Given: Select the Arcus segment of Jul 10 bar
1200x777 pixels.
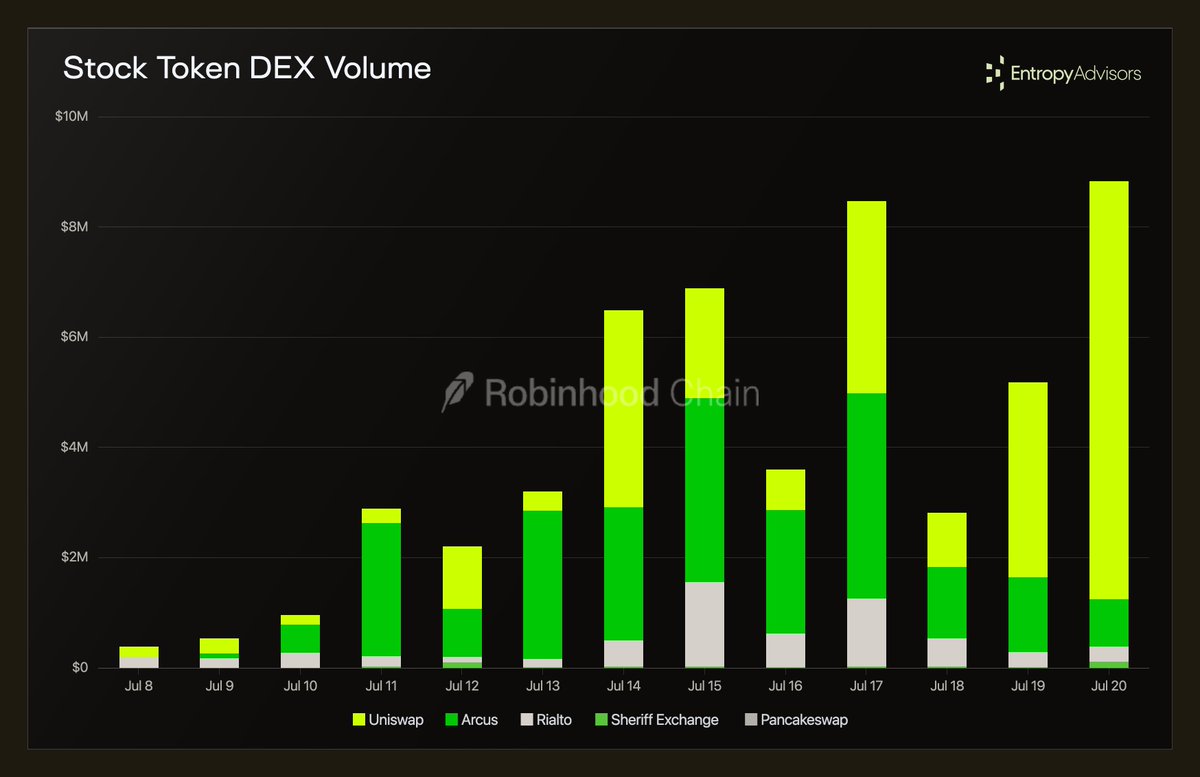Looking at the screenshot, I should tap(300, 639).
